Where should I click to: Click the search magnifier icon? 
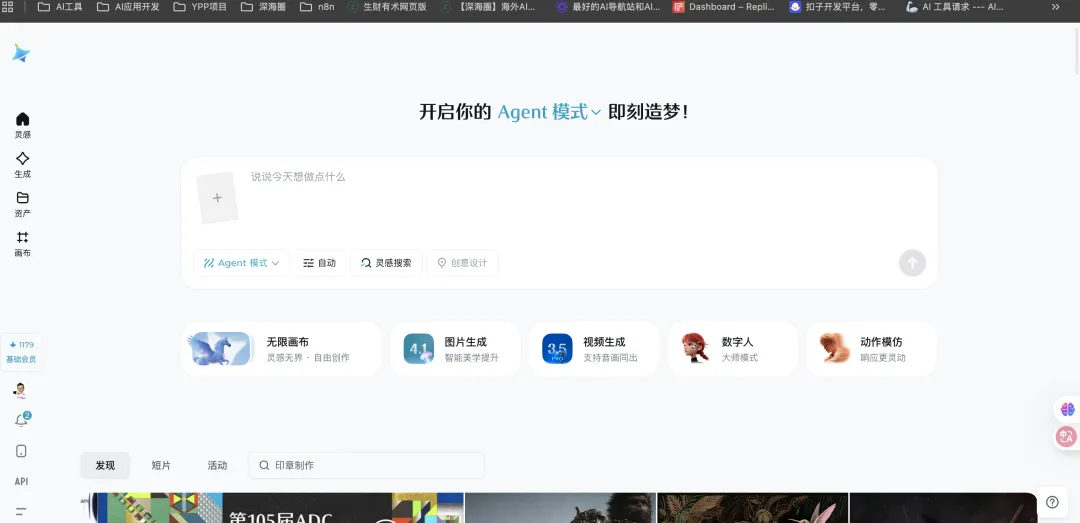click(264, 465)
